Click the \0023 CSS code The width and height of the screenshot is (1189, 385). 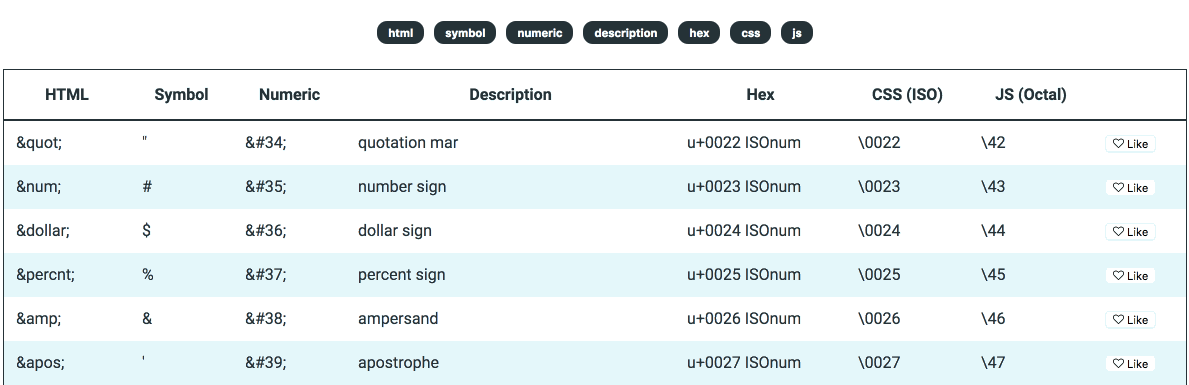coord(879,186)
